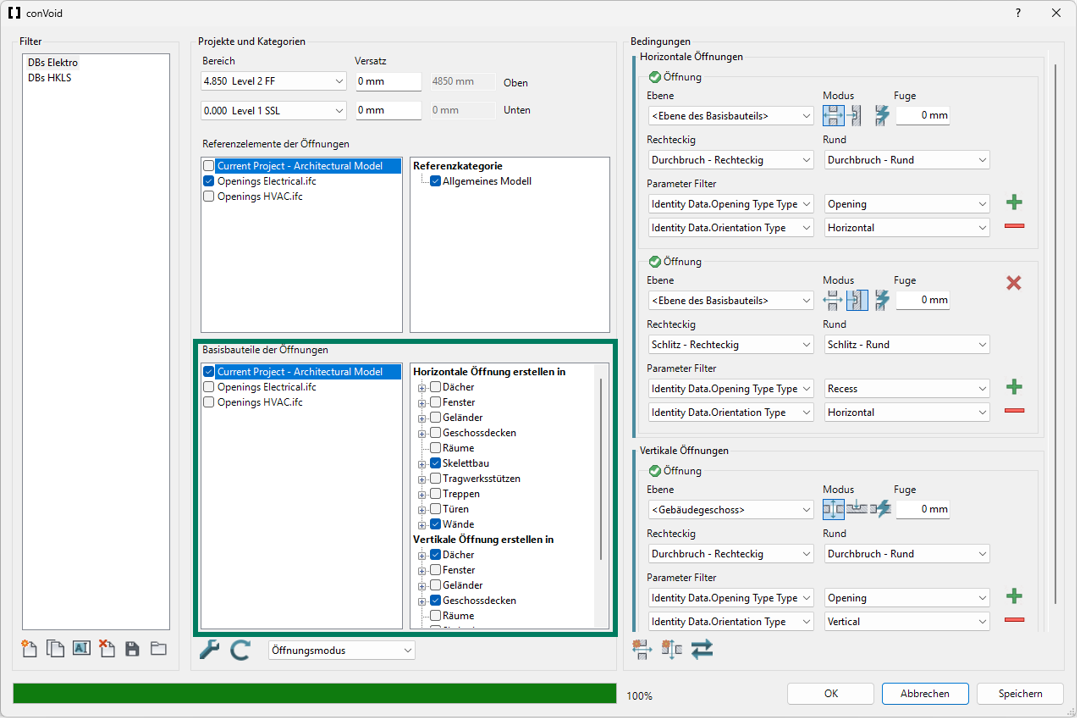
Task: Toggle the green check of the Schlitz Öffnung
Action: pyautogui.click(x=655, y=262)
